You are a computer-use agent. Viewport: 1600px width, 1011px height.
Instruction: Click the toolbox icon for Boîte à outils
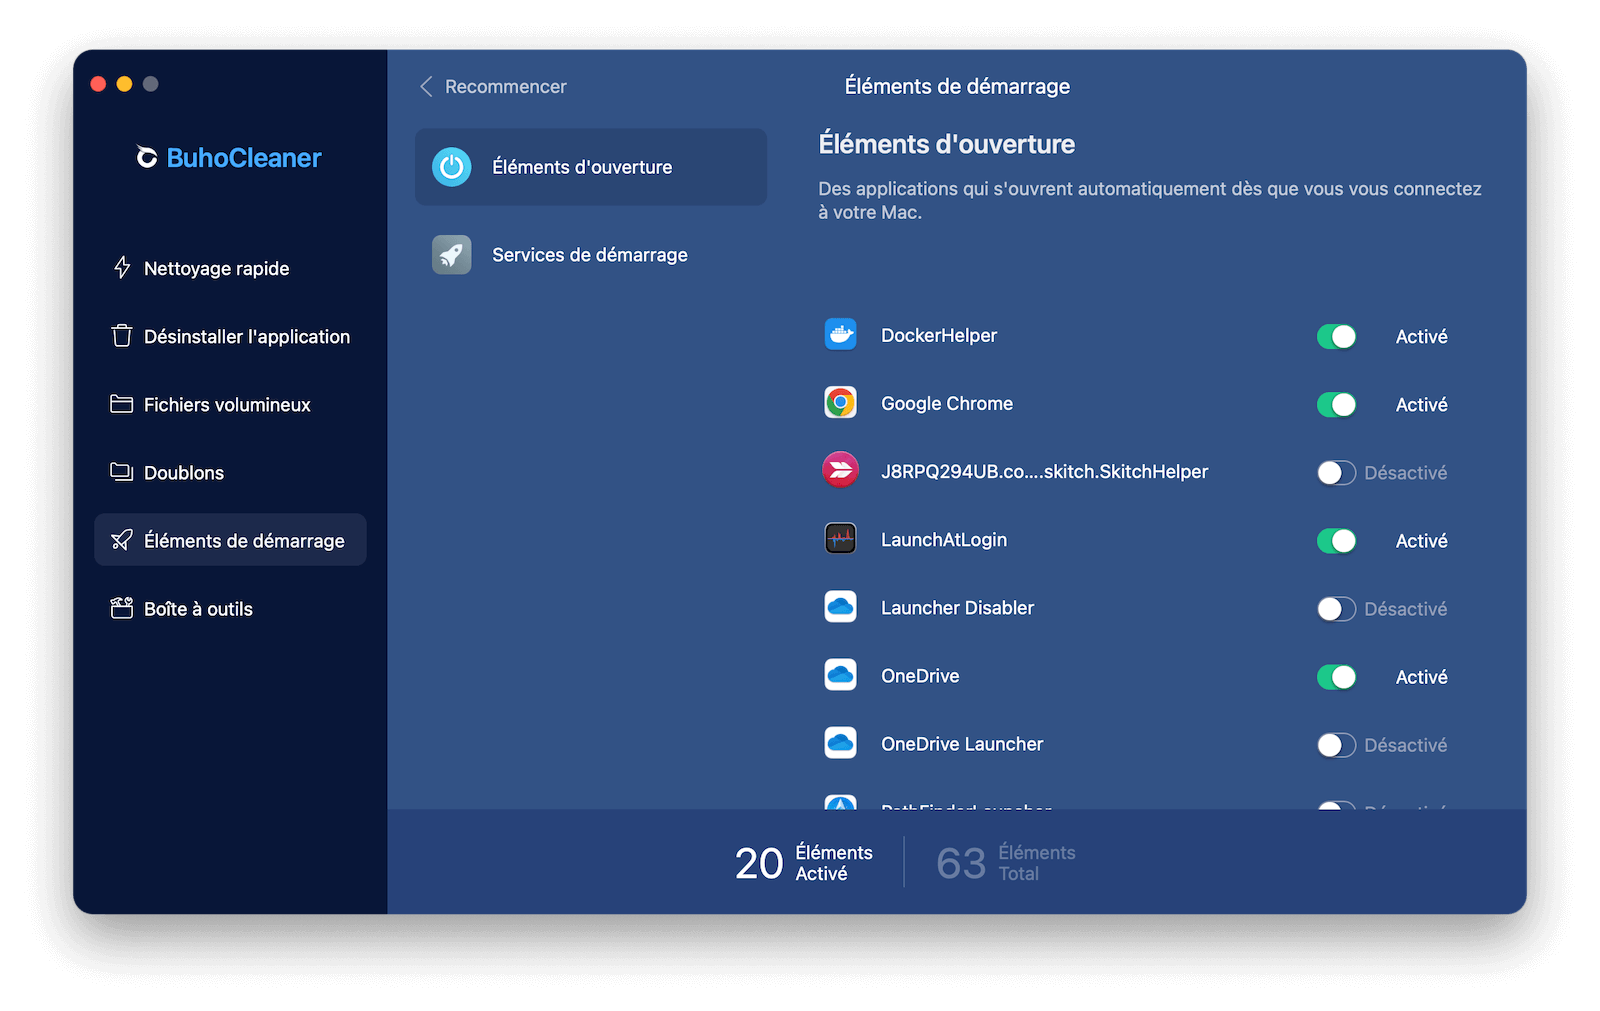(122, 608)
